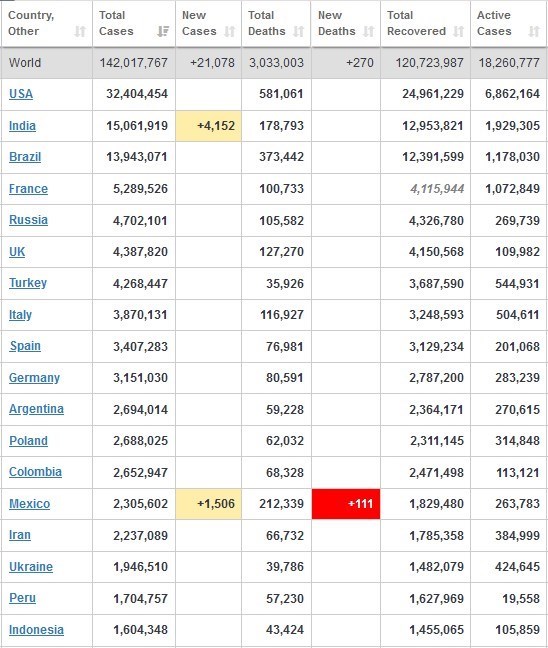Sort by Country column arrow icon
The image size is (548, 648).
click(80, 31)
